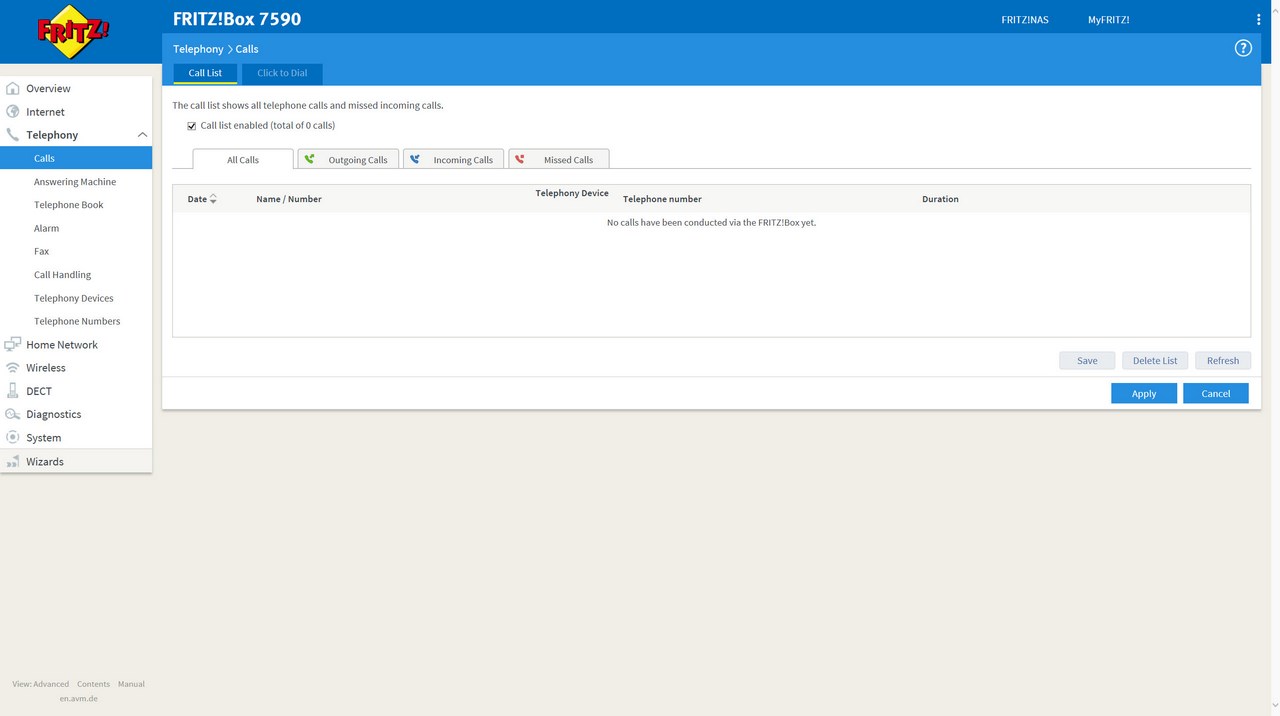Click the Telephone number column header

(x=662, y=199)
